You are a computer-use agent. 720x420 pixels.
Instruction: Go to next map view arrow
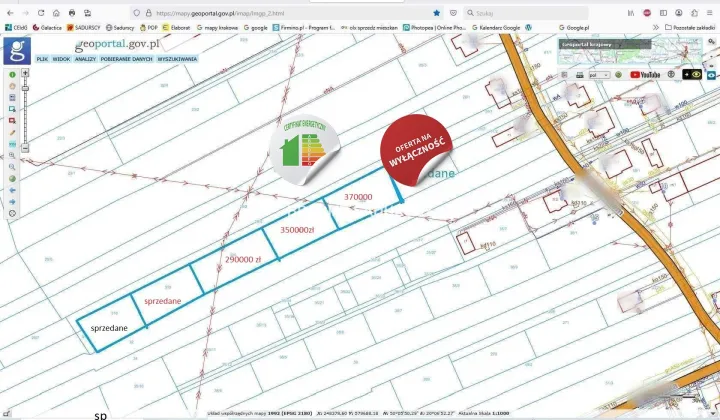point(12,202)
